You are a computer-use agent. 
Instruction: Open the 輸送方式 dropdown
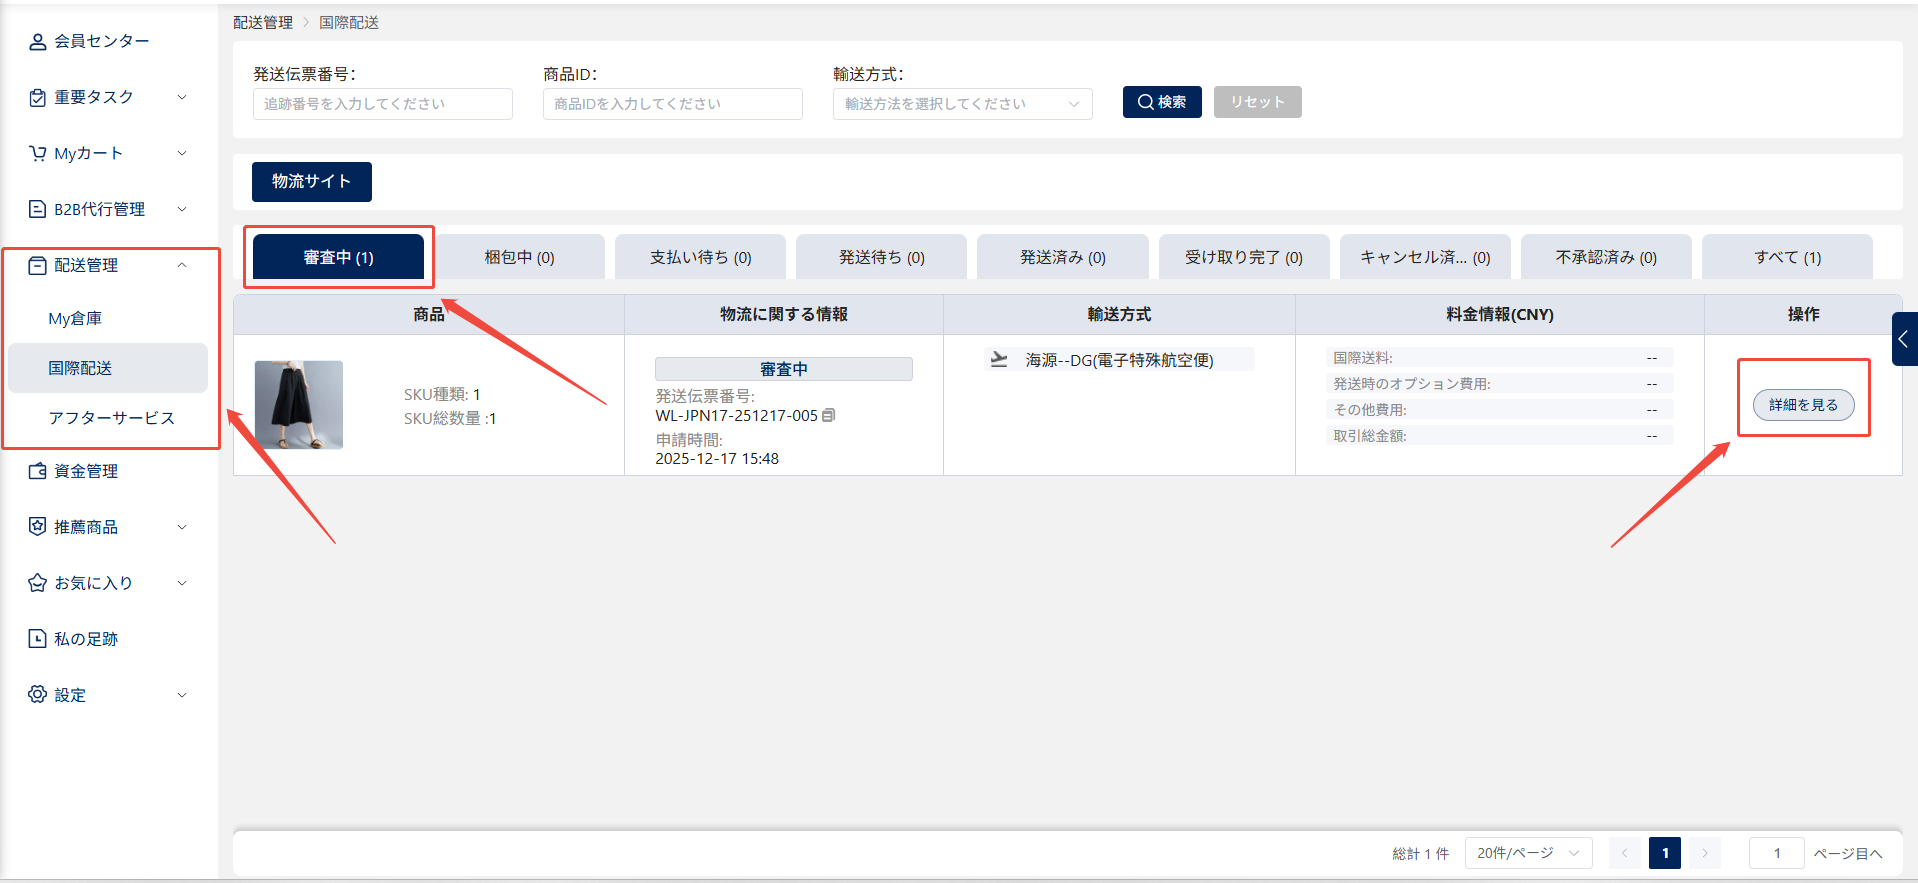coord(962,104)
